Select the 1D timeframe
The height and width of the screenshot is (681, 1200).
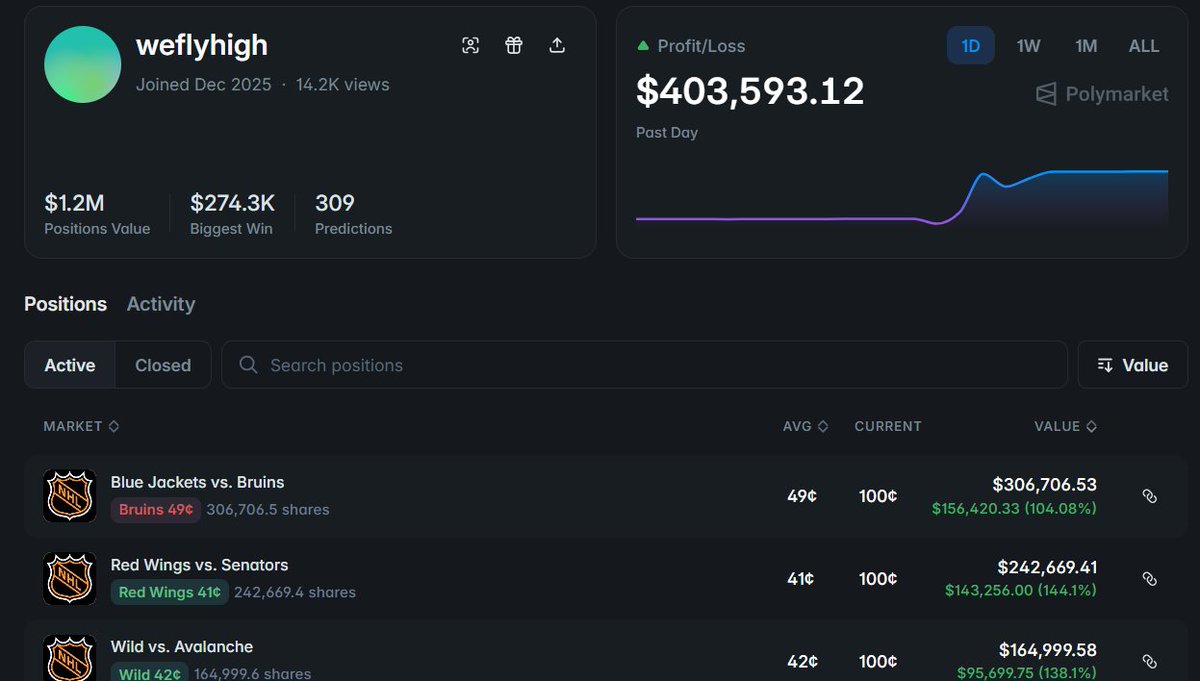(x=971, y=46)
